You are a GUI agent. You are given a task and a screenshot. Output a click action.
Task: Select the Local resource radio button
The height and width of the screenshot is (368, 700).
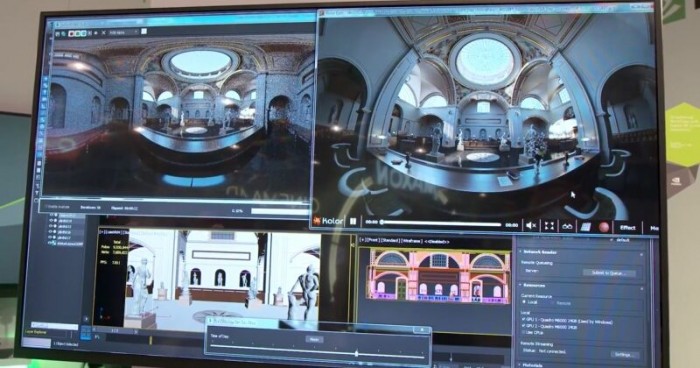[525, 302]
